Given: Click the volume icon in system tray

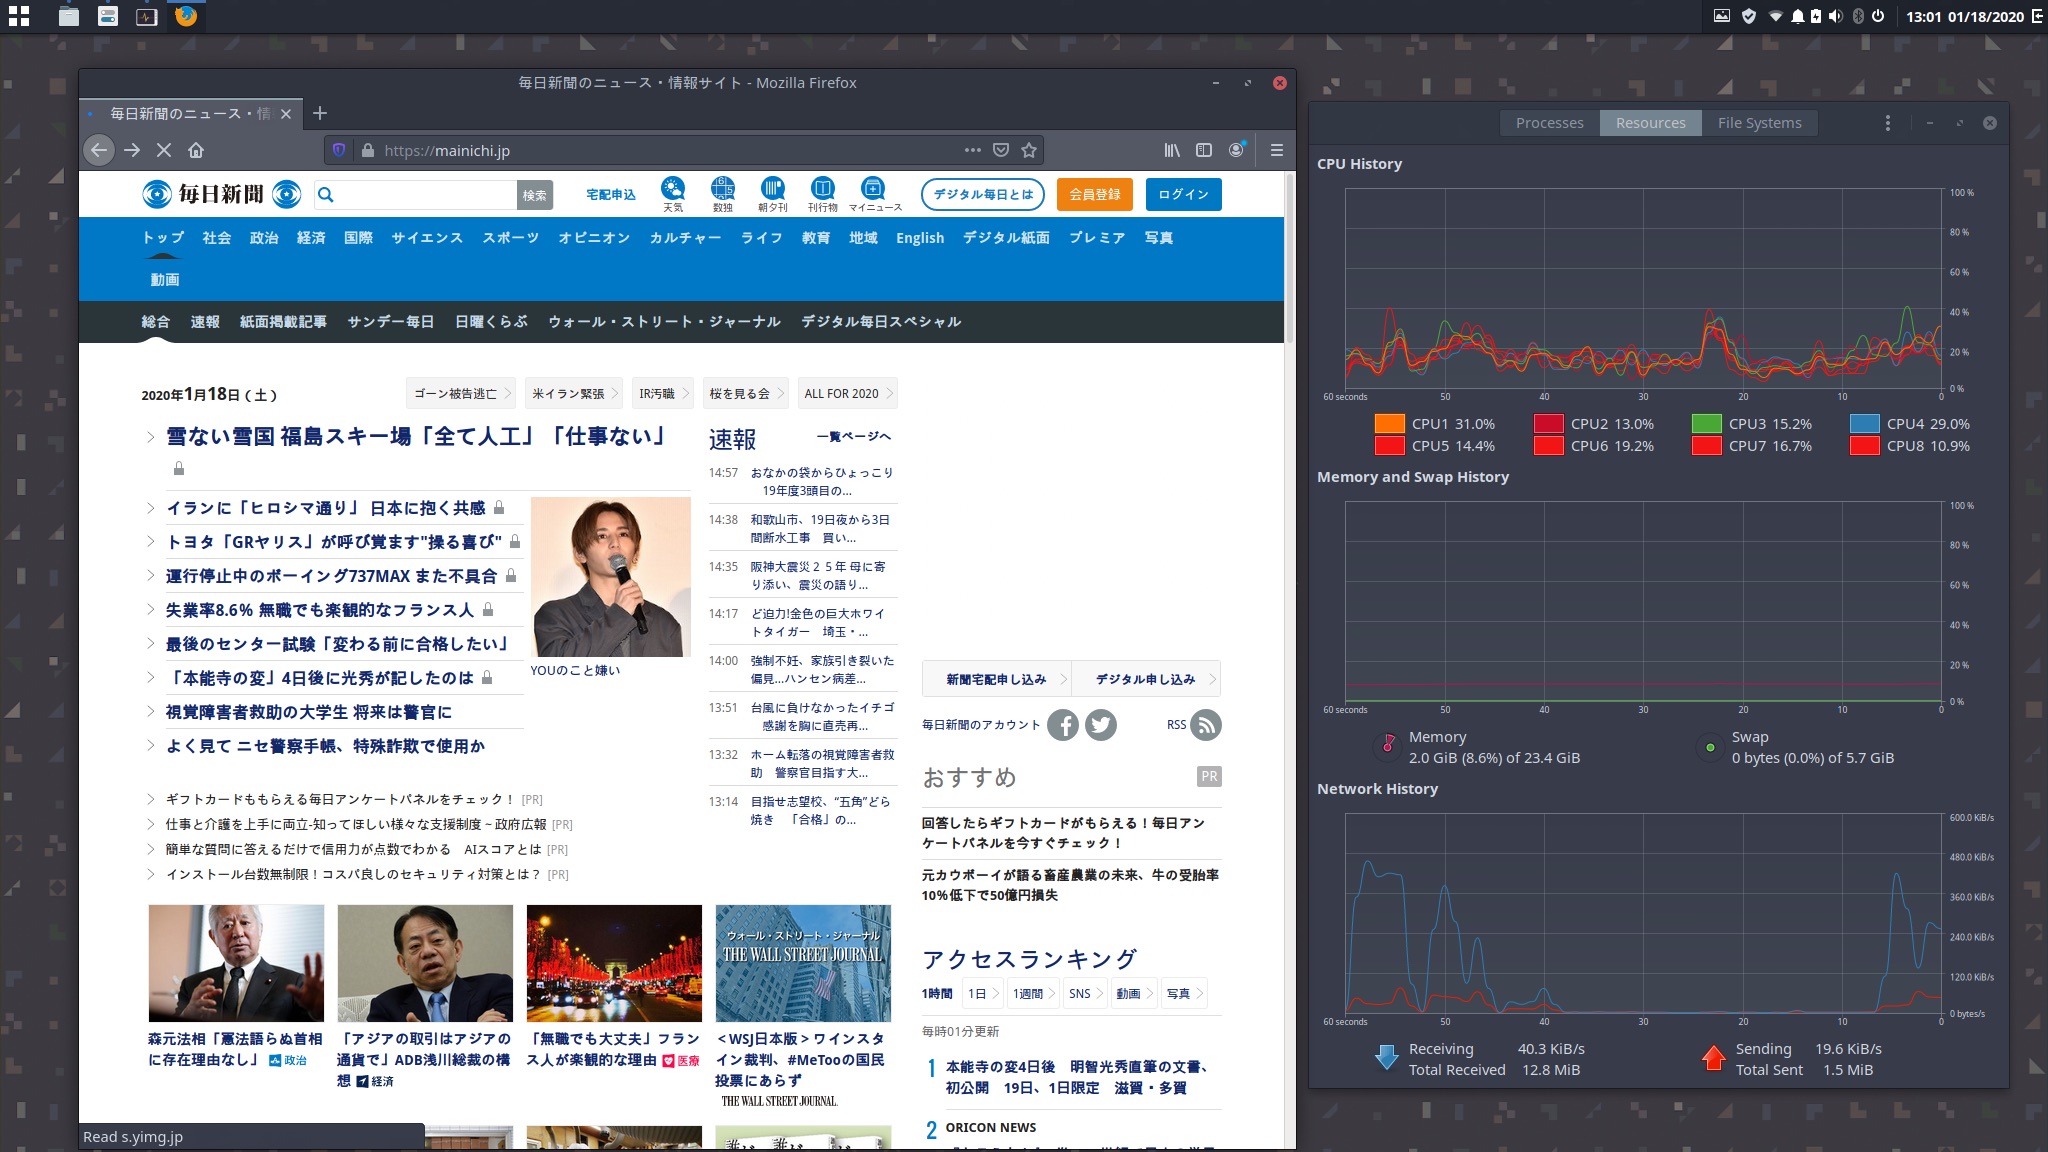Looking at the screenshot, I should 1835,16.
